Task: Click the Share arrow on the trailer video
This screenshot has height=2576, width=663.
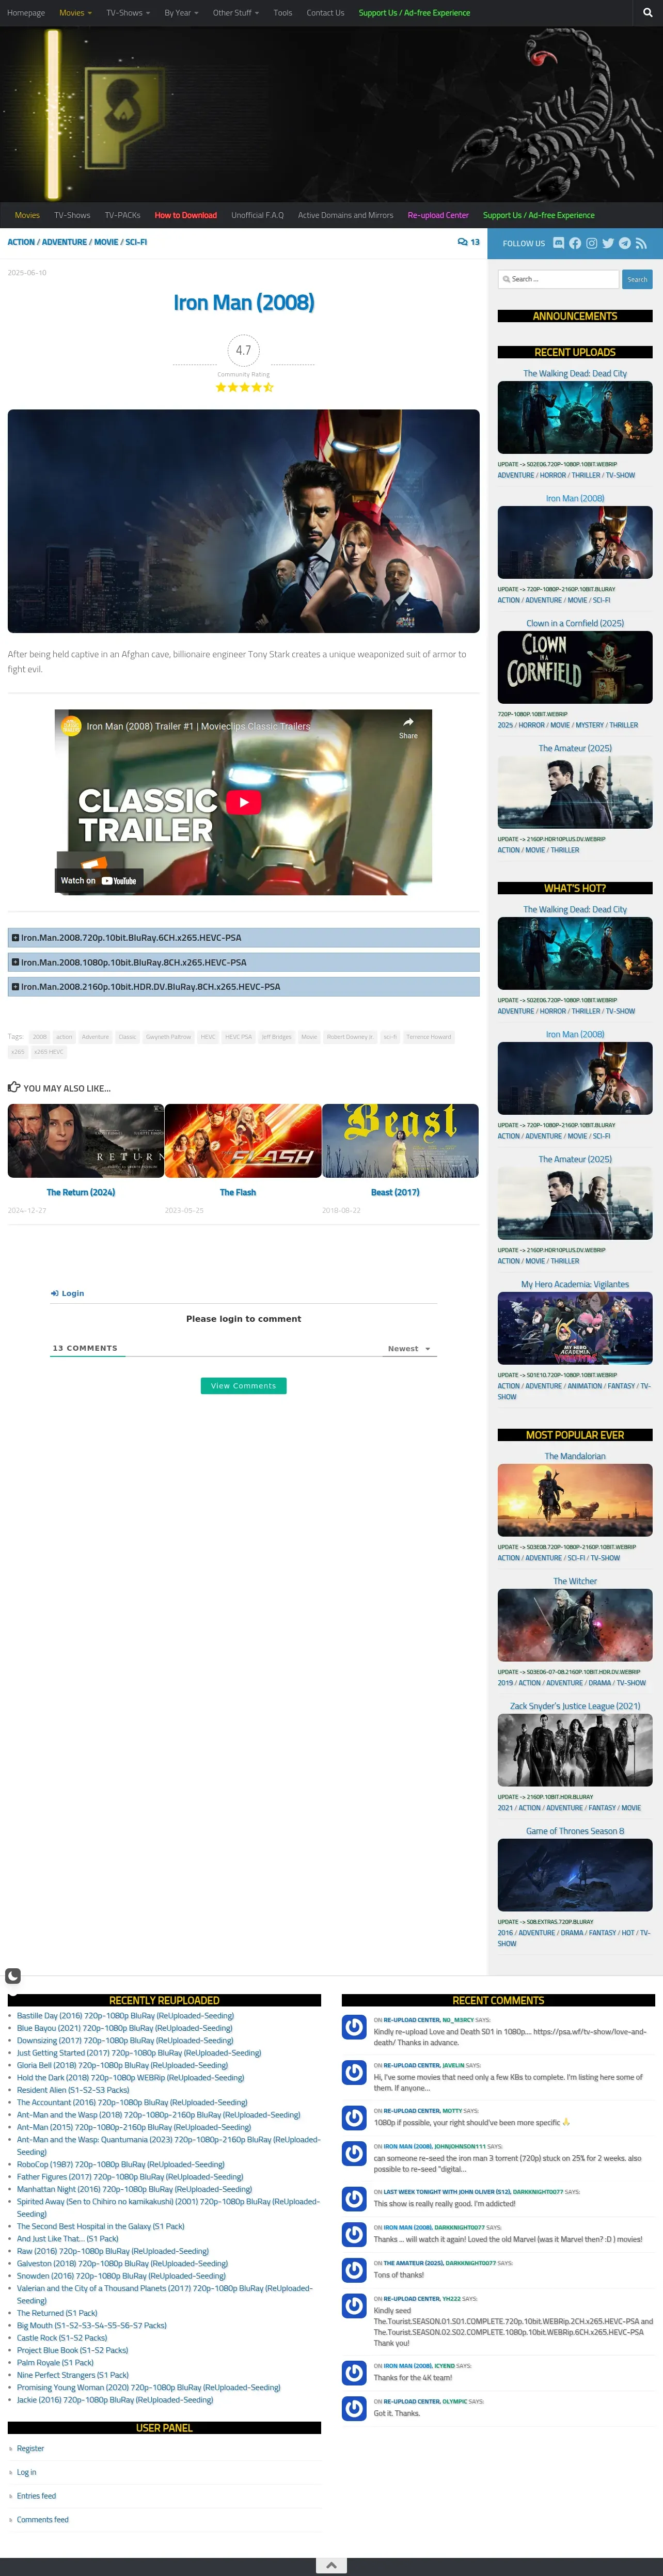Action: click(x=408, y=727)
